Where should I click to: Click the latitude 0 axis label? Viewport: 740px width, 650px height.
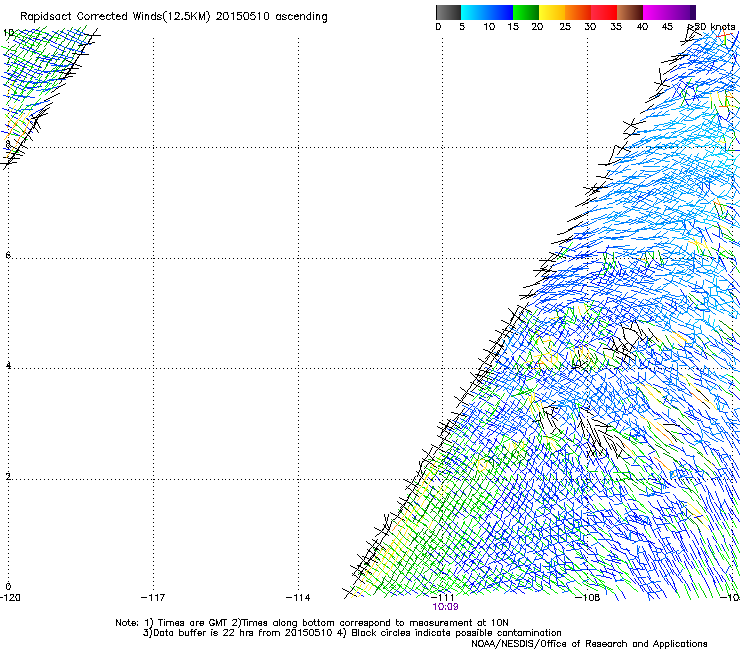pyautogui.click(x=8, y=587)
